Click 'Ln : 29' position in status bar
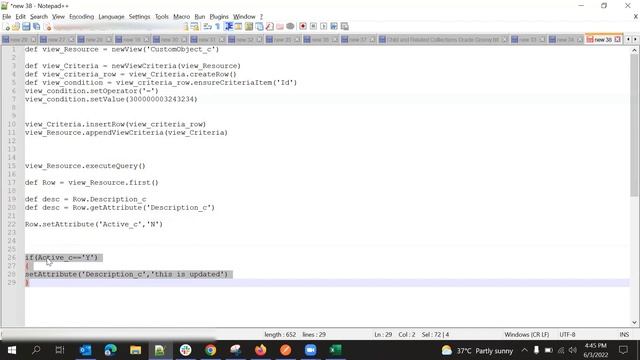Image resolution: width=640 pixels, height=360 pixels. (x=383, y=335)
